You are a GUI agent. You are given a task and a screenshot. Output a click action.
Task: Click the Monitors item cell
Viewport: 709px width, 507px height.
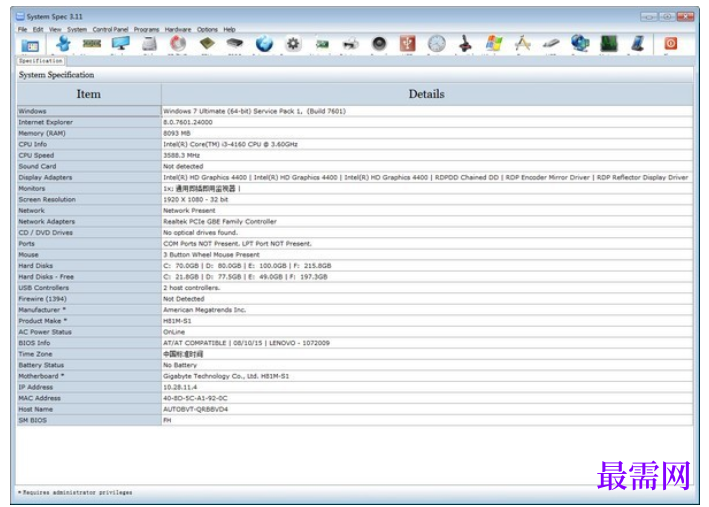[x=89, y=189]
